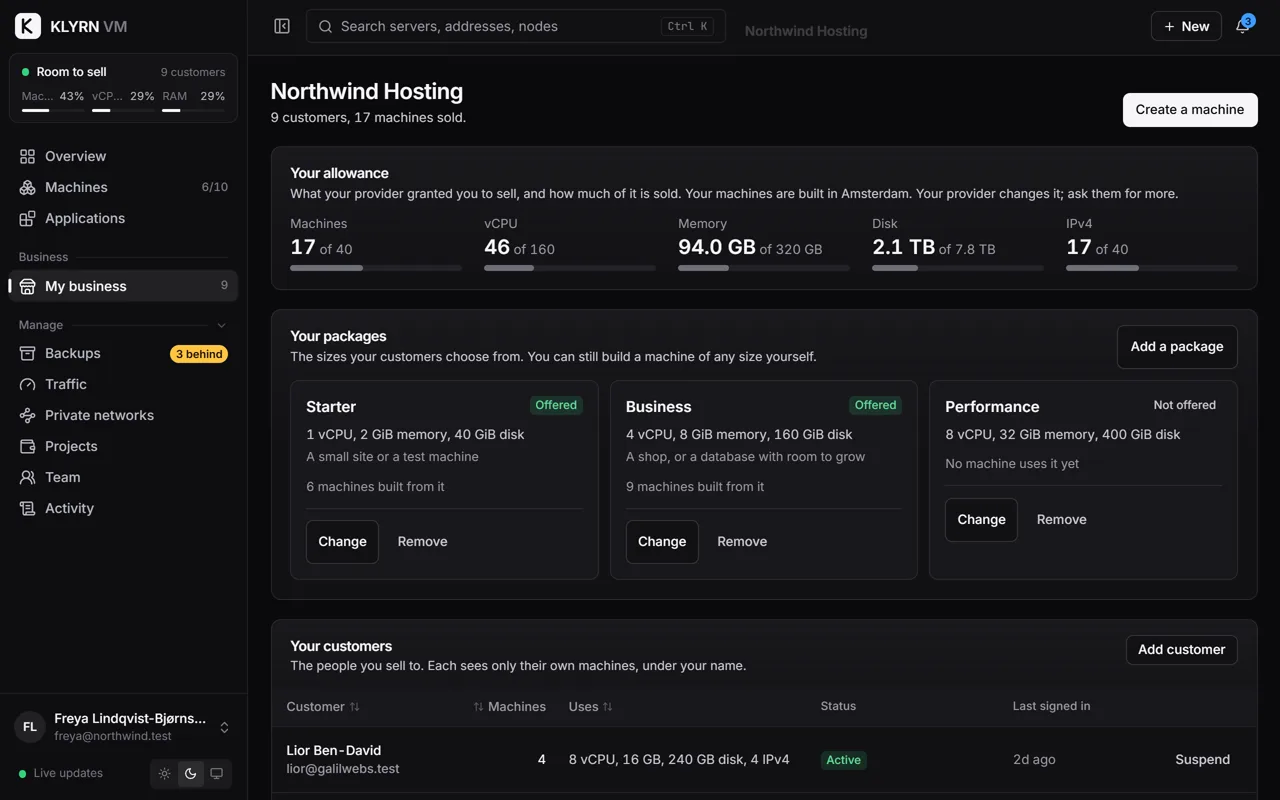Click the Private networks icon
This screenshot has width=1280, height=800.
pos(27,415)
